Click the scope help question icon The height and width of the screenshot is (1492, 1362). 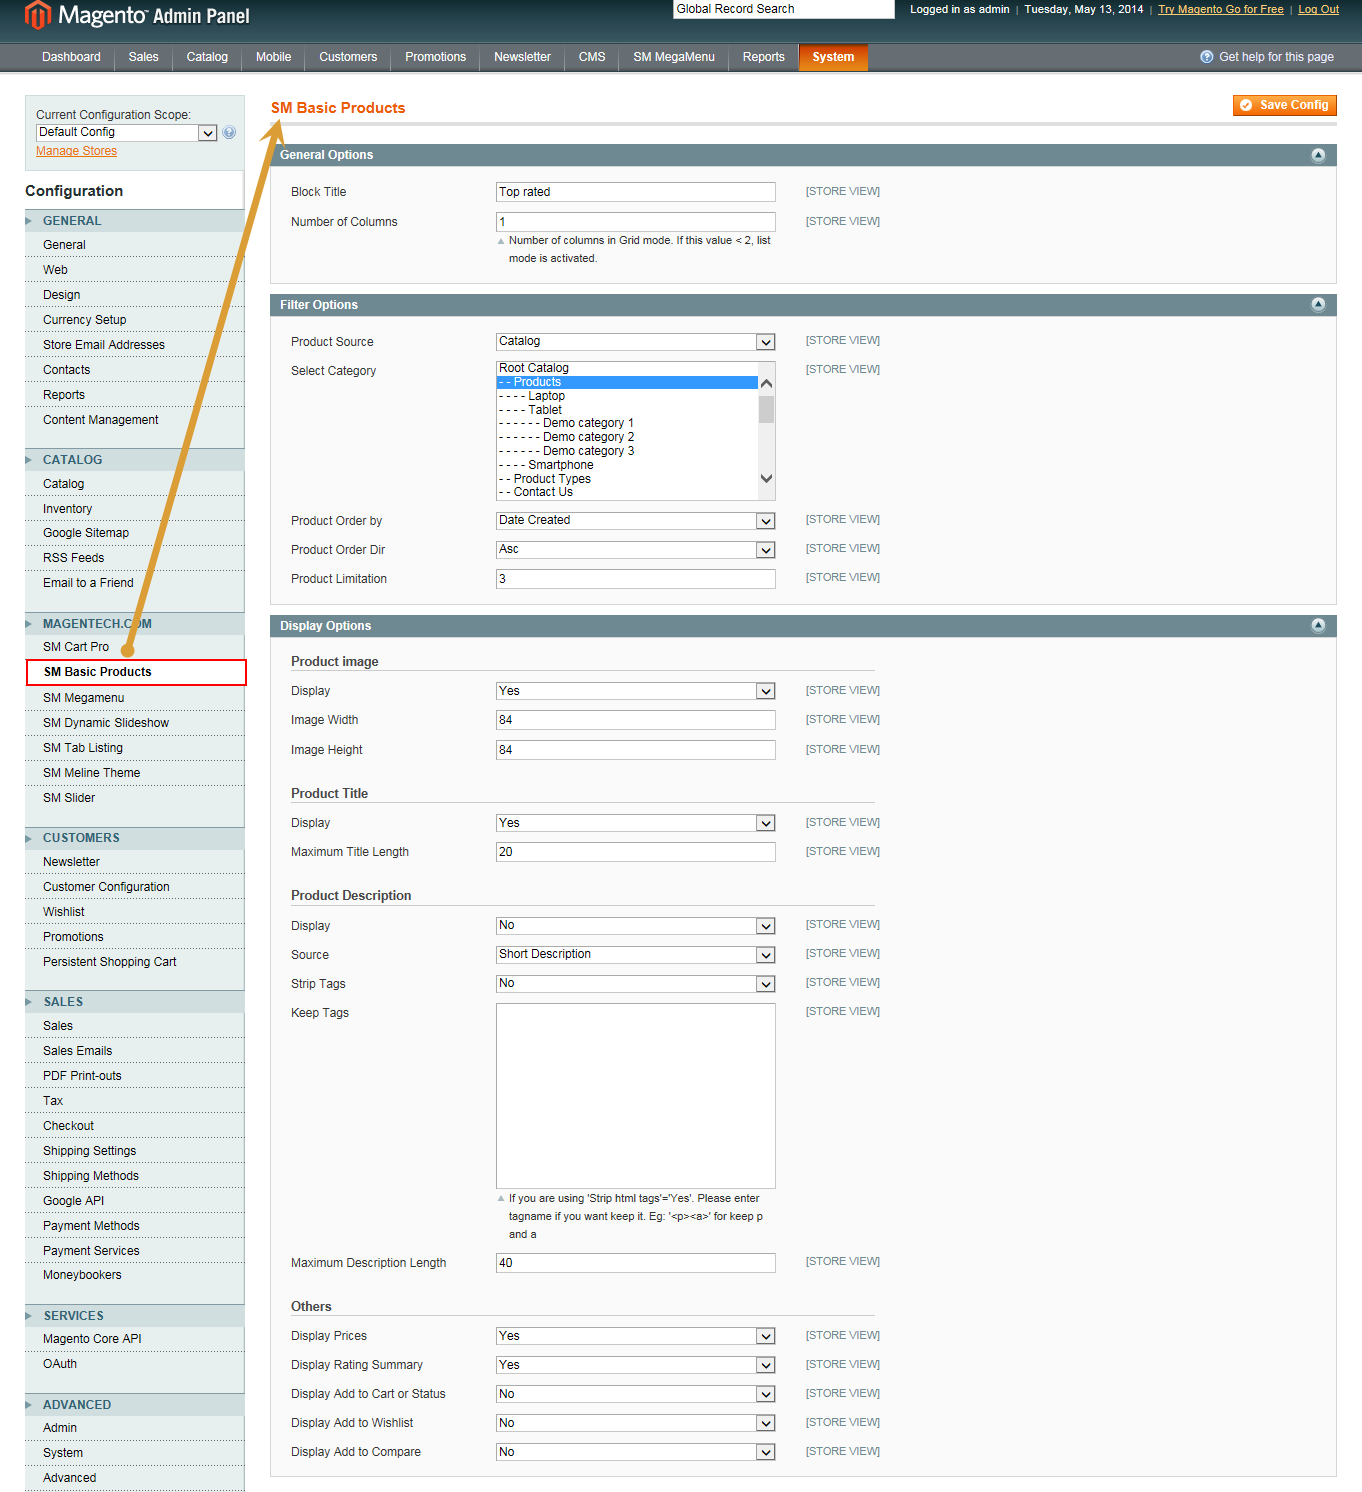(x=229, y=132)
